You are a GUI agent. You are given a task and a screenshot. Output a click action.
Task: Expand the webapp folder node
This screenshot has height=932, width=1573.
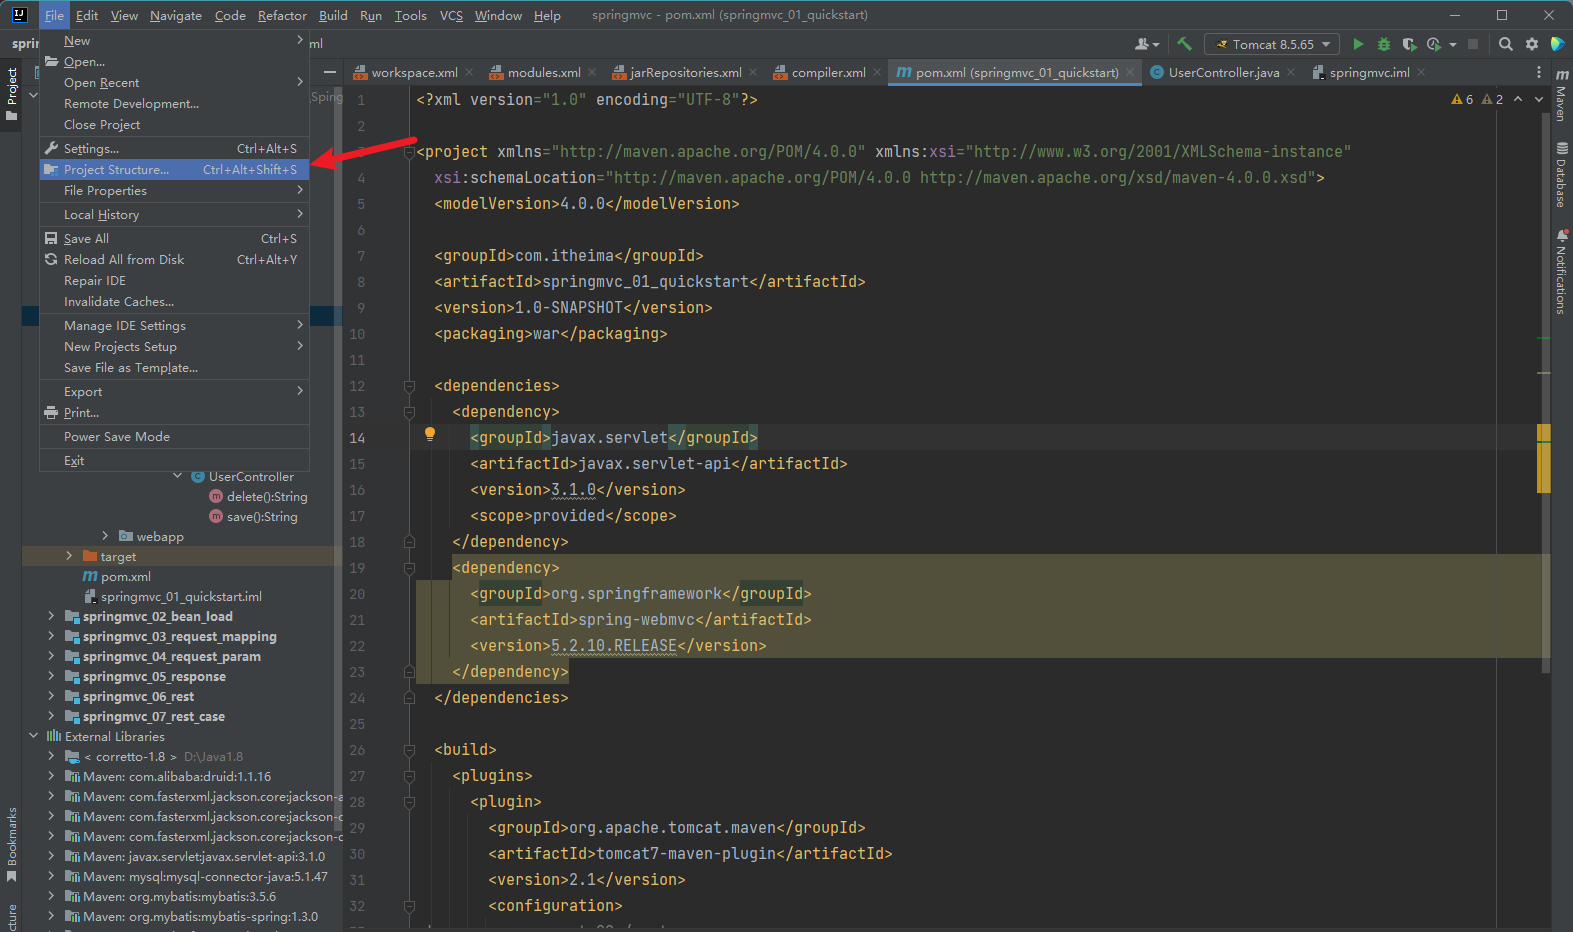click(x=105, y=536)
